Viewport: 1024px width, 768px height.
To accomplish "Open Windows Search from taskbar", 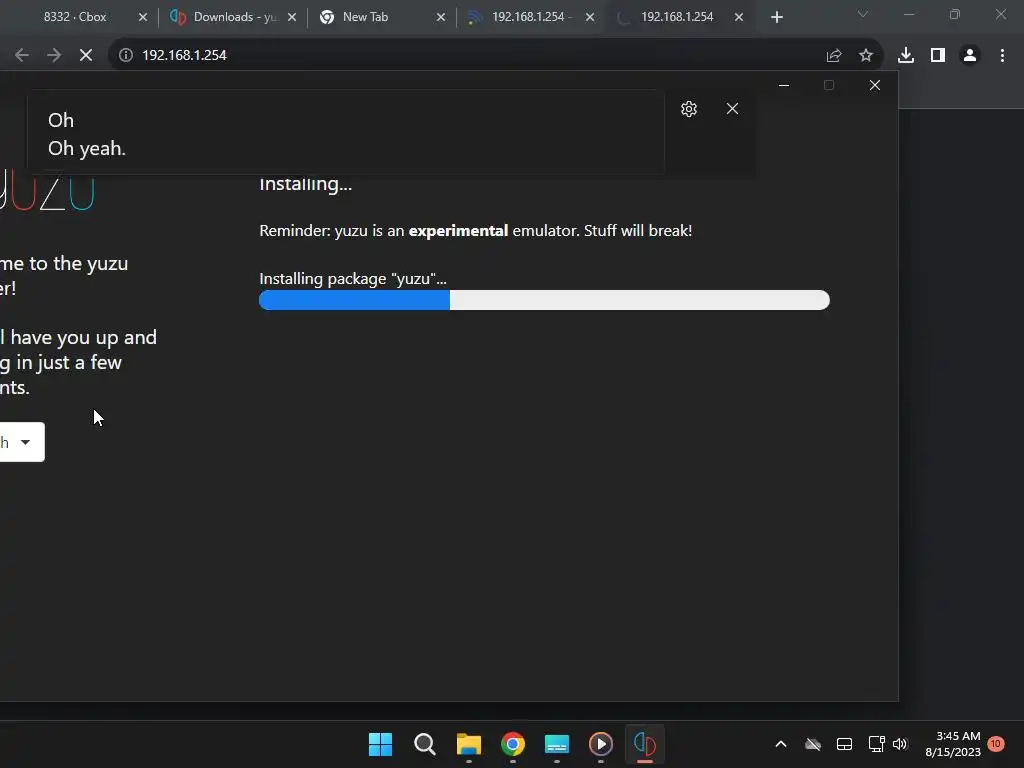I will [424, 744].
